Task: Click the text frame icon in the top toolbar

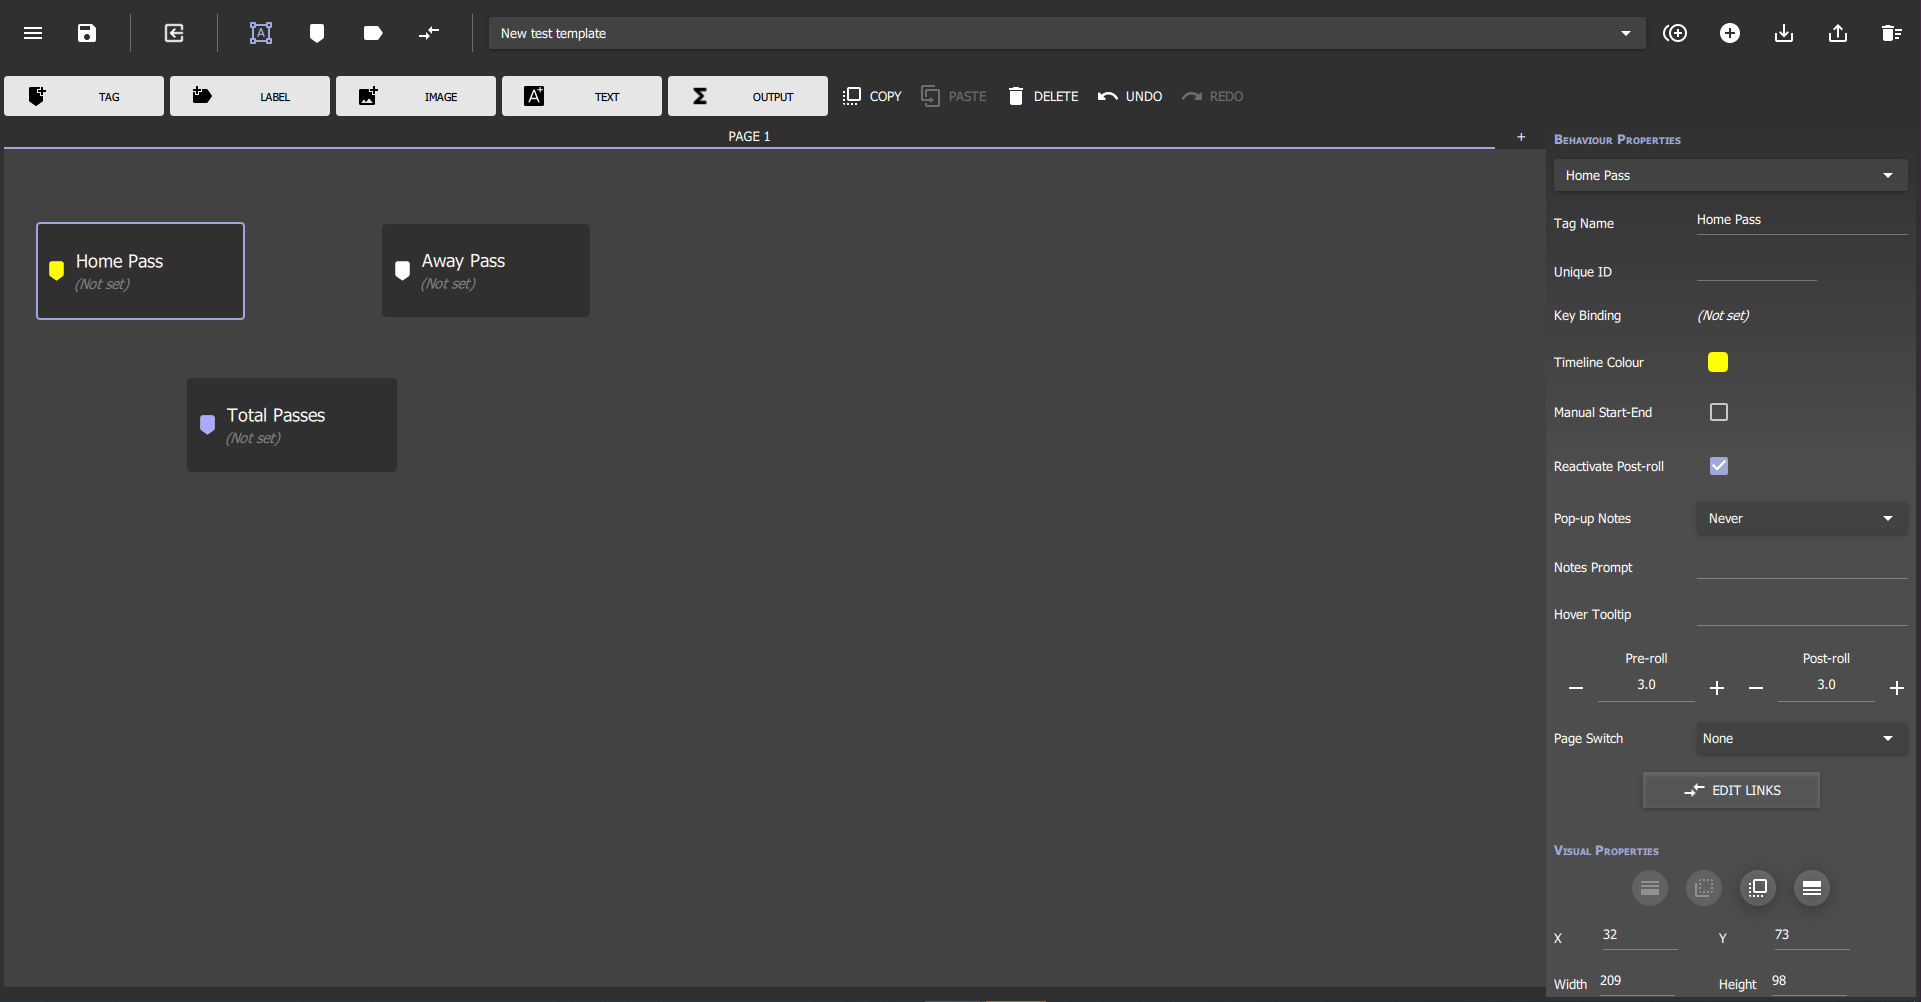Action: (x=261, y=33)
